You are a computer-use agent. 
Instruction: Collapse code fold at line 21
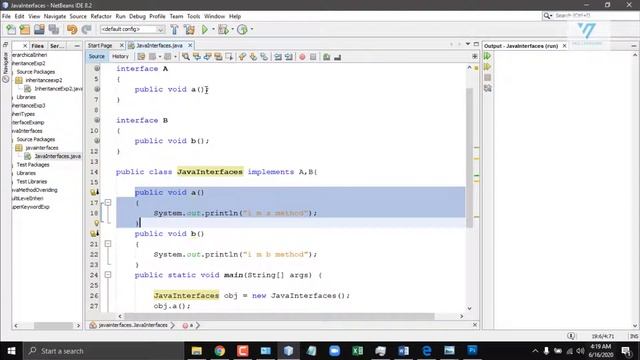point(108,244)
